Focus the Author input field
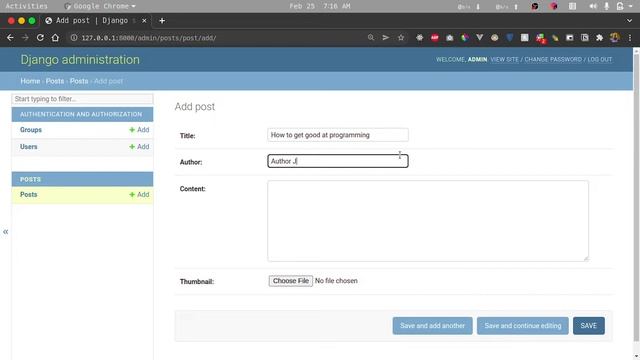 [x=338, y=161]
